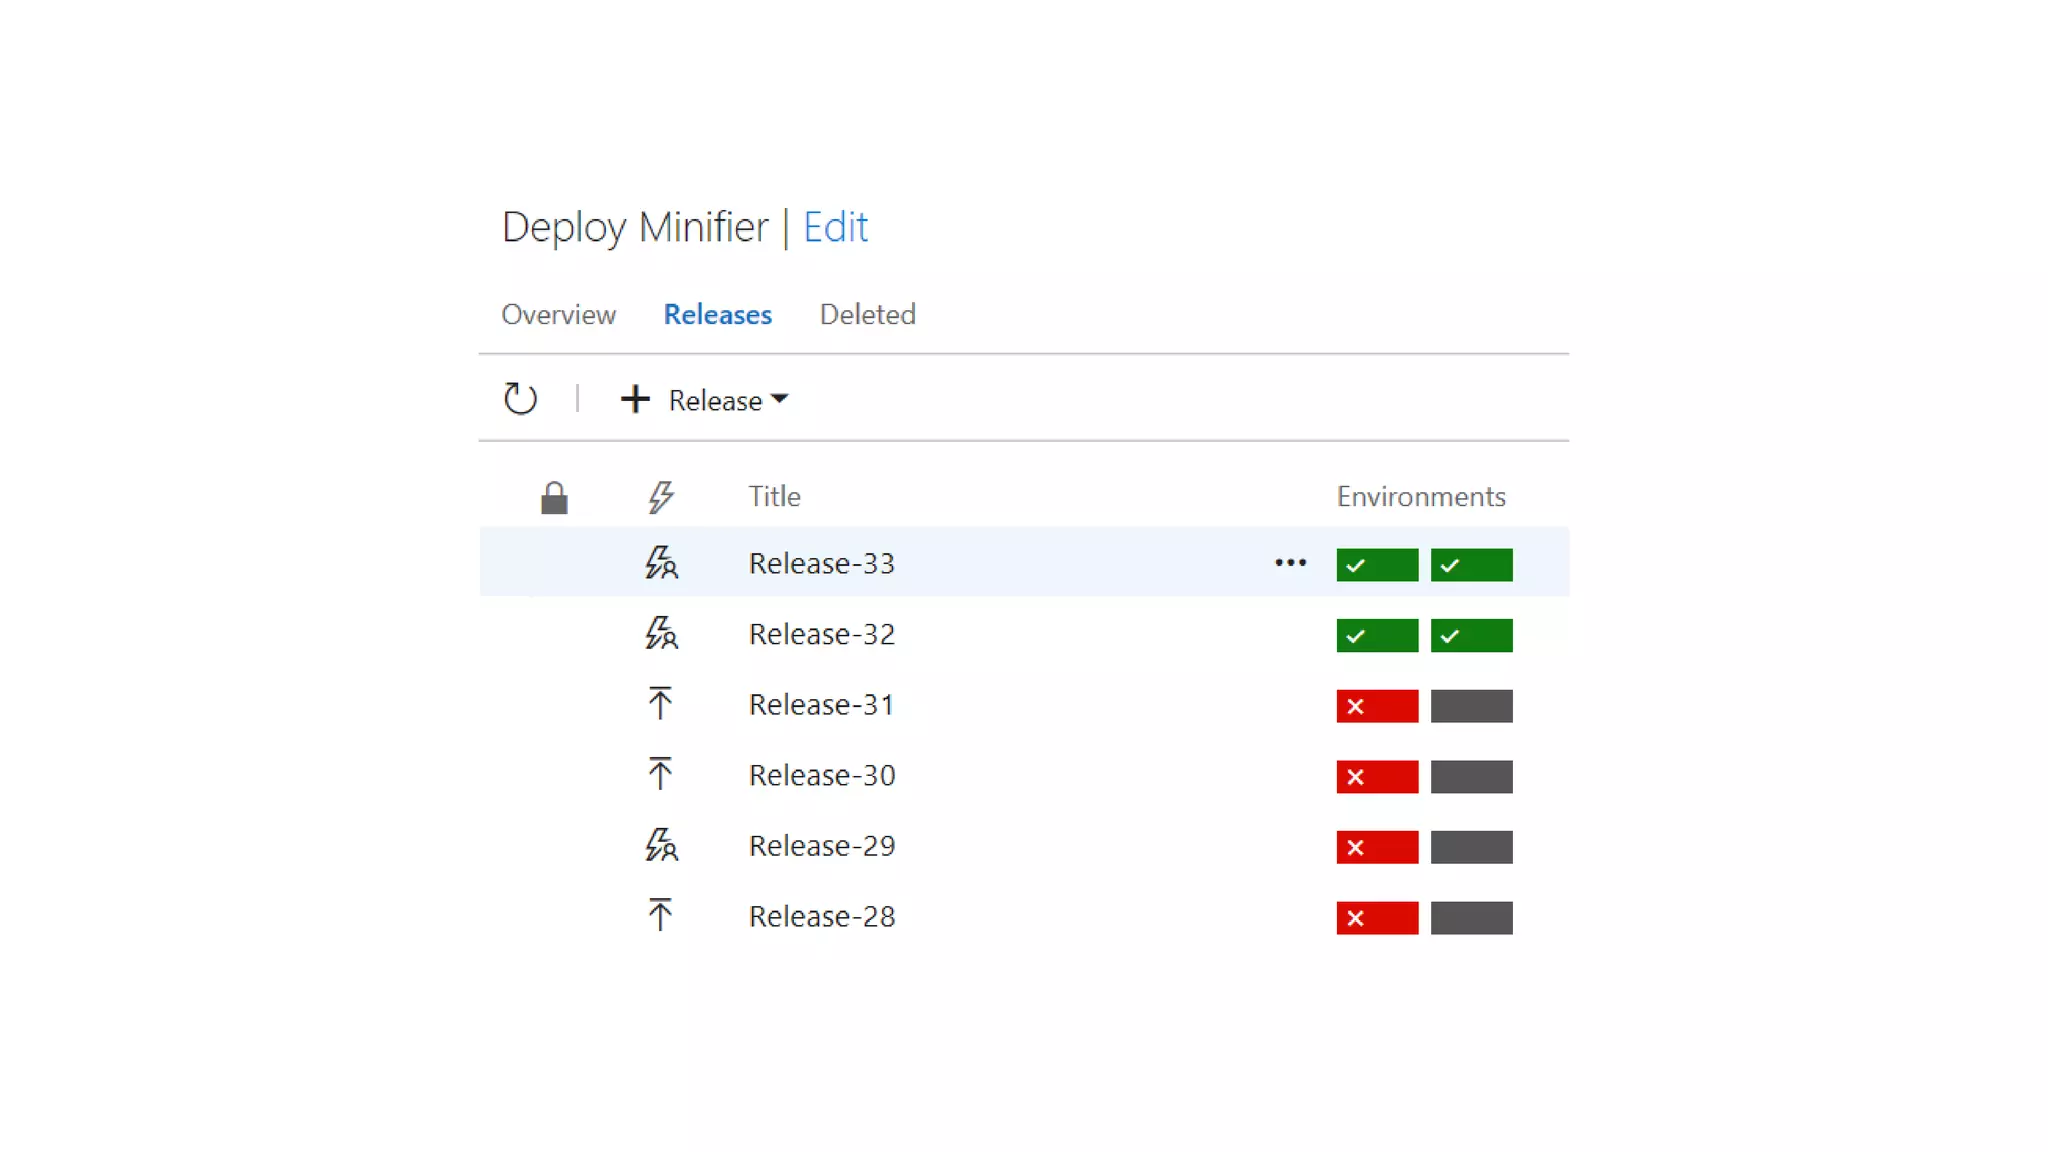Open the ellipsis menu for Release-33

tap(1290, 563)
